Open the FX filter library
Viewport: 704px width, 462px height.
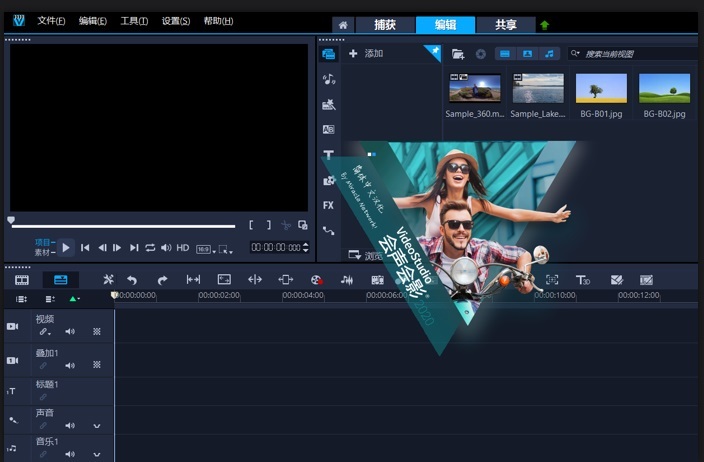[x=328, y=205]
